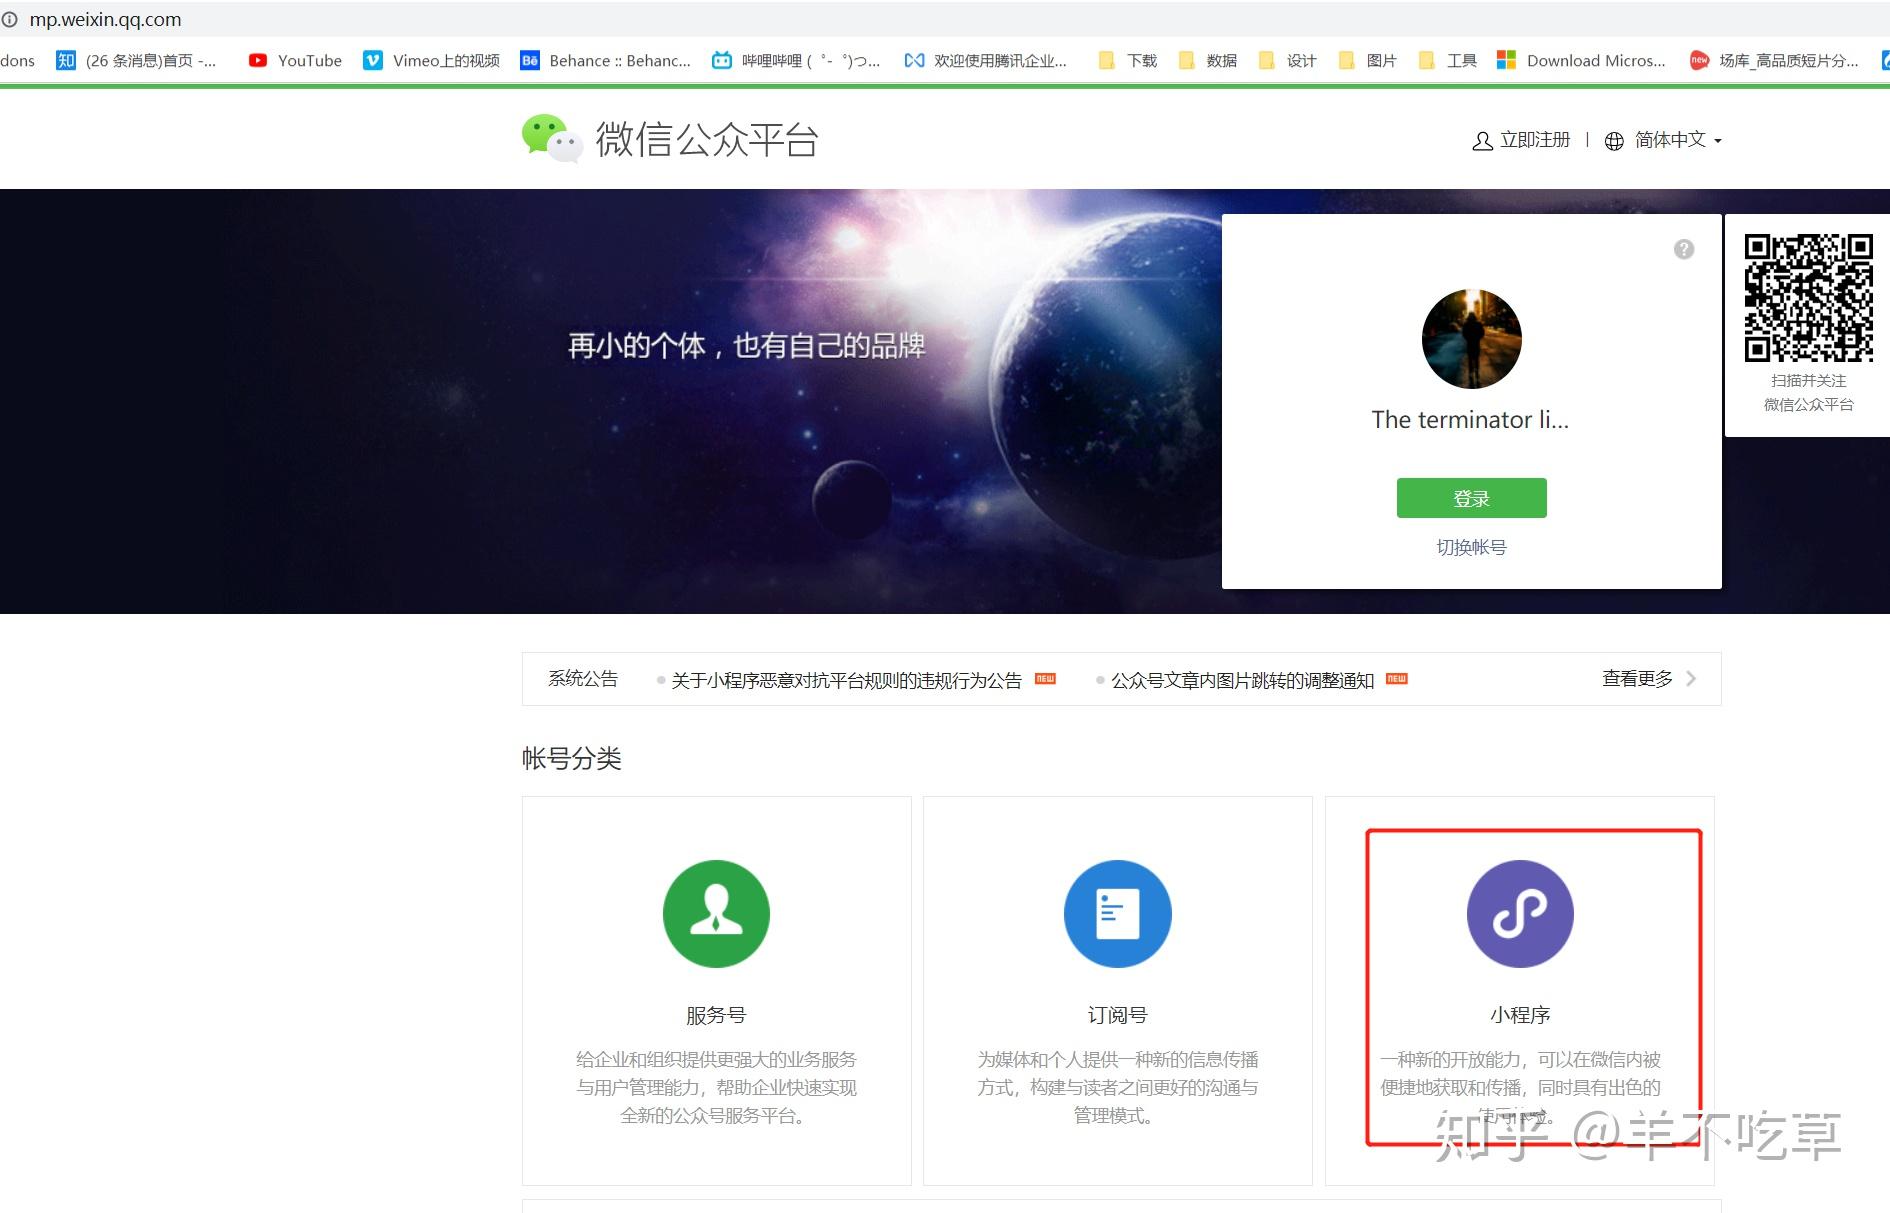This screenshot has height=1213, width=1890.
Task: Click the mp.weixin.qq.com address bar
Action: coord(105,20)
